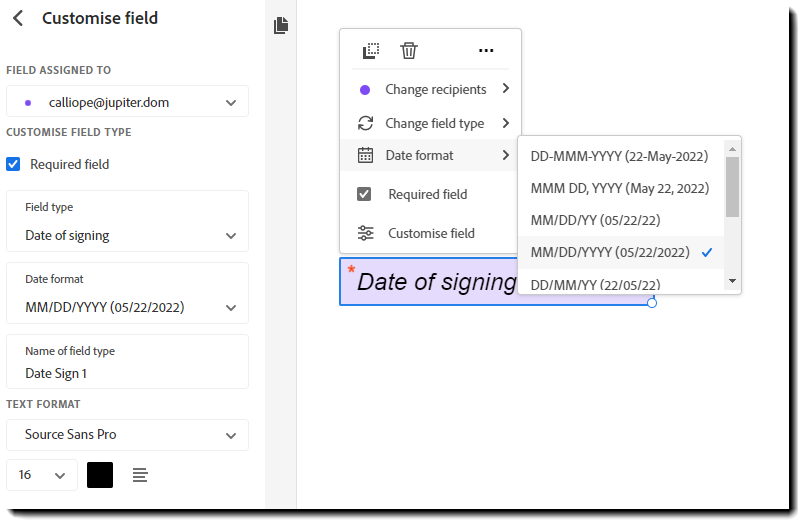The height and width of the screenshot is (521, 798).
Task: Choose MM/DD/YY (05/22/22) format option
Action: tap(595, 220)
